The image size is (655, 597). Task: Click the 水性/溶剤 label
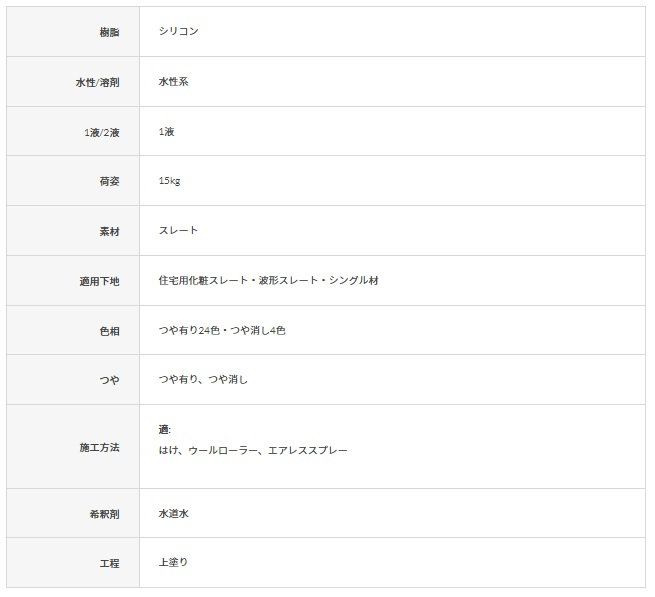tap(97, 82)
